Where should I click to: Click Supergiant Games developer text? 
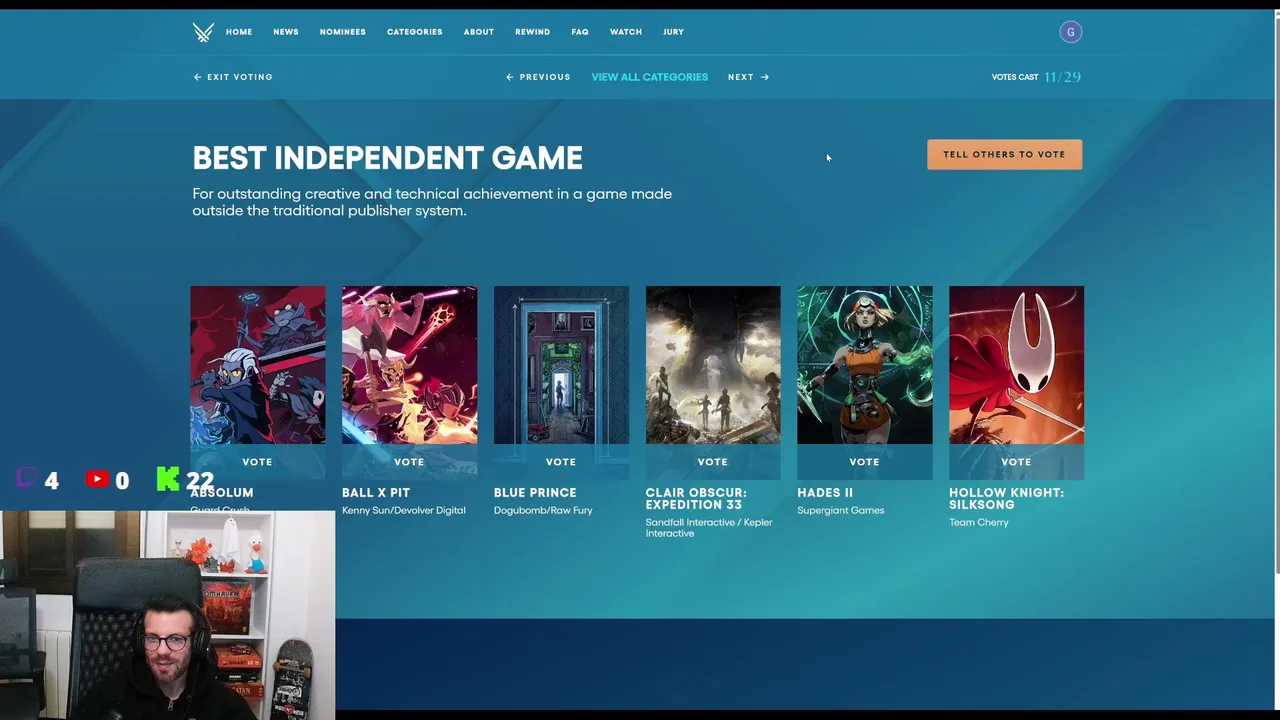840,510
